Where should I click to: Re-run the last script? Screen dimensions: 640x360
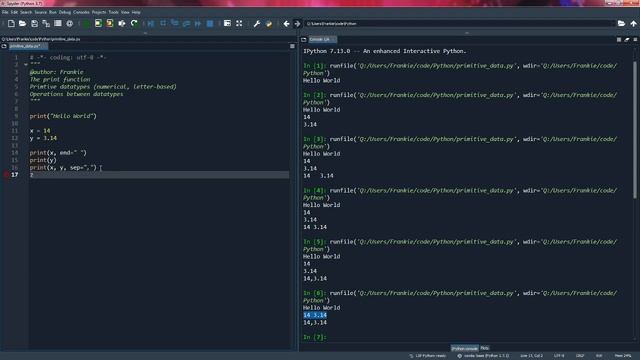(x=134, y=24)
